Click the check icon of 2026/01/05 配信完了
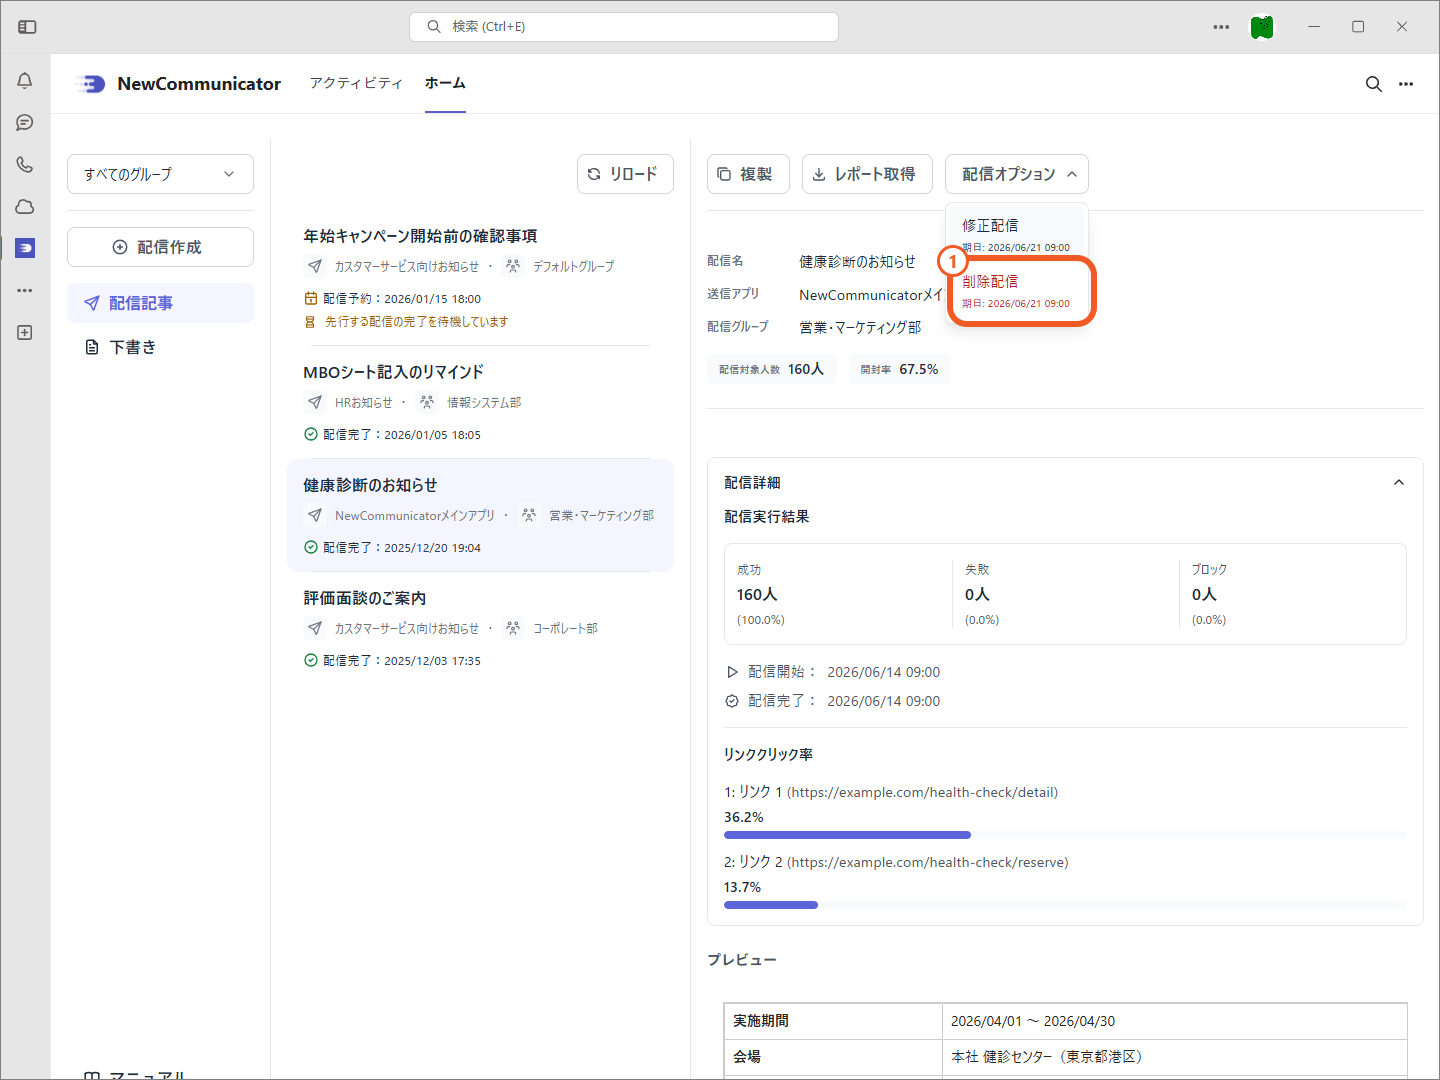This screenshot has height=1080, width=1440. click(x=311, y=434)
